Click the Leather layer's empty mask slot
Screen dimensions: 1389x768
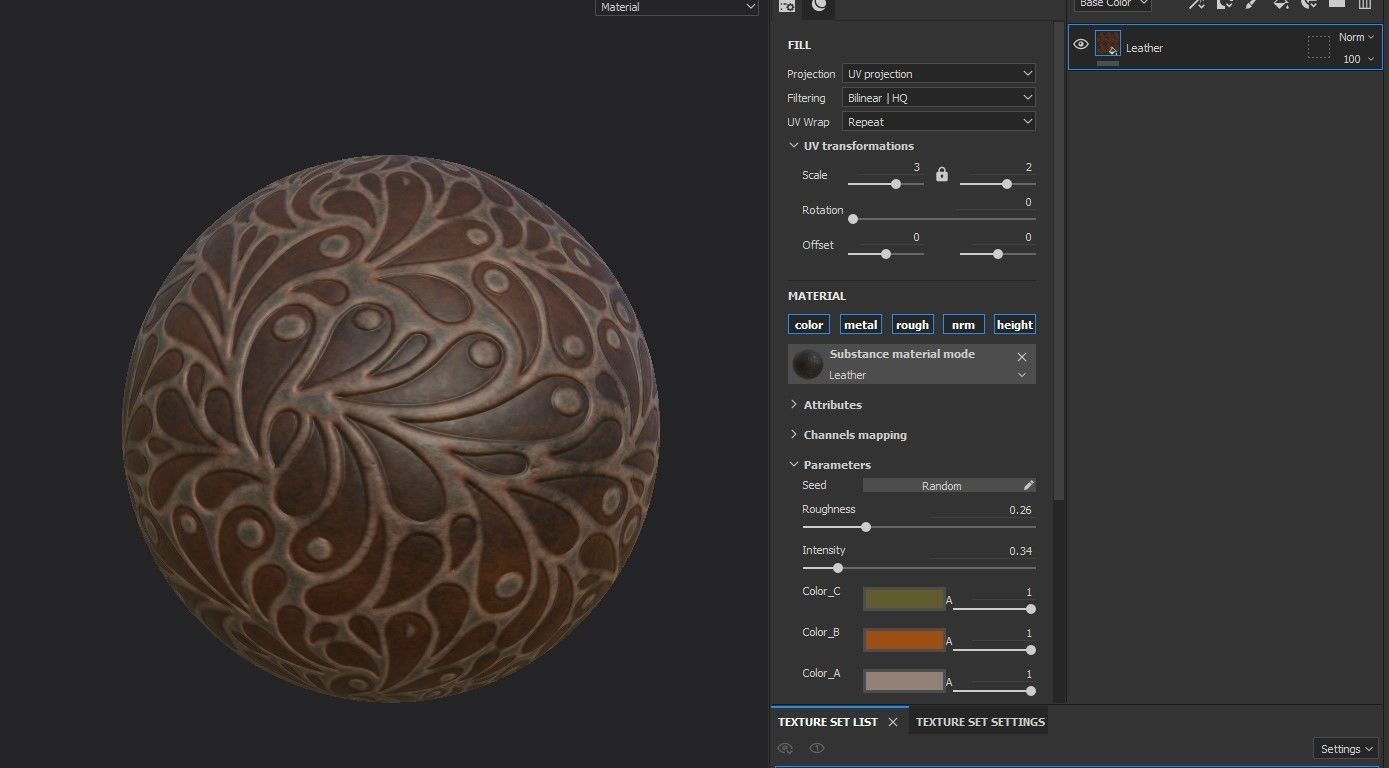tap(1319, 47)
